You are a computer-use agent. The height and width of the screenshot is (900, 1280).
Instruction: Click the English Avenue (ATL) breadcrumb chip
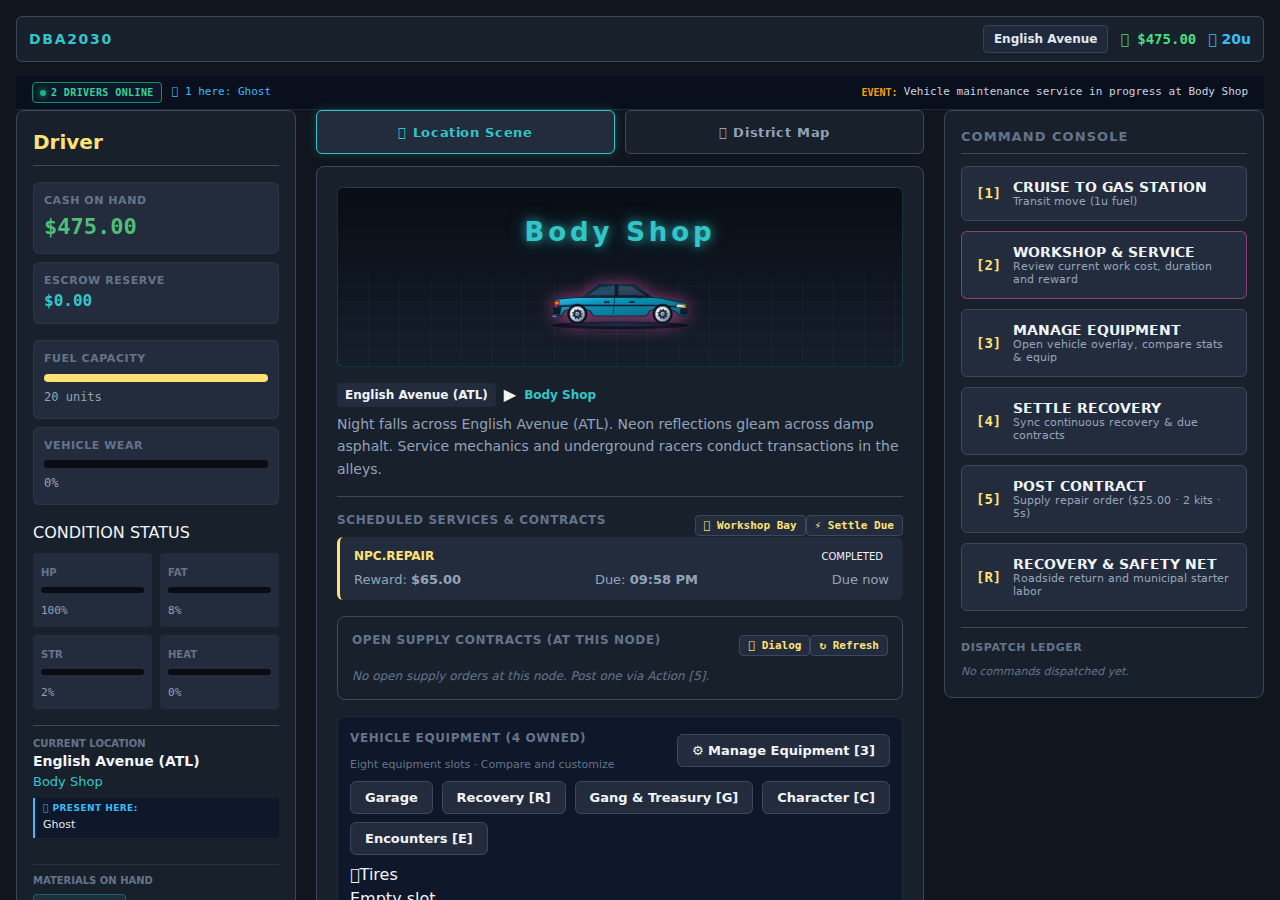[416, 395]
